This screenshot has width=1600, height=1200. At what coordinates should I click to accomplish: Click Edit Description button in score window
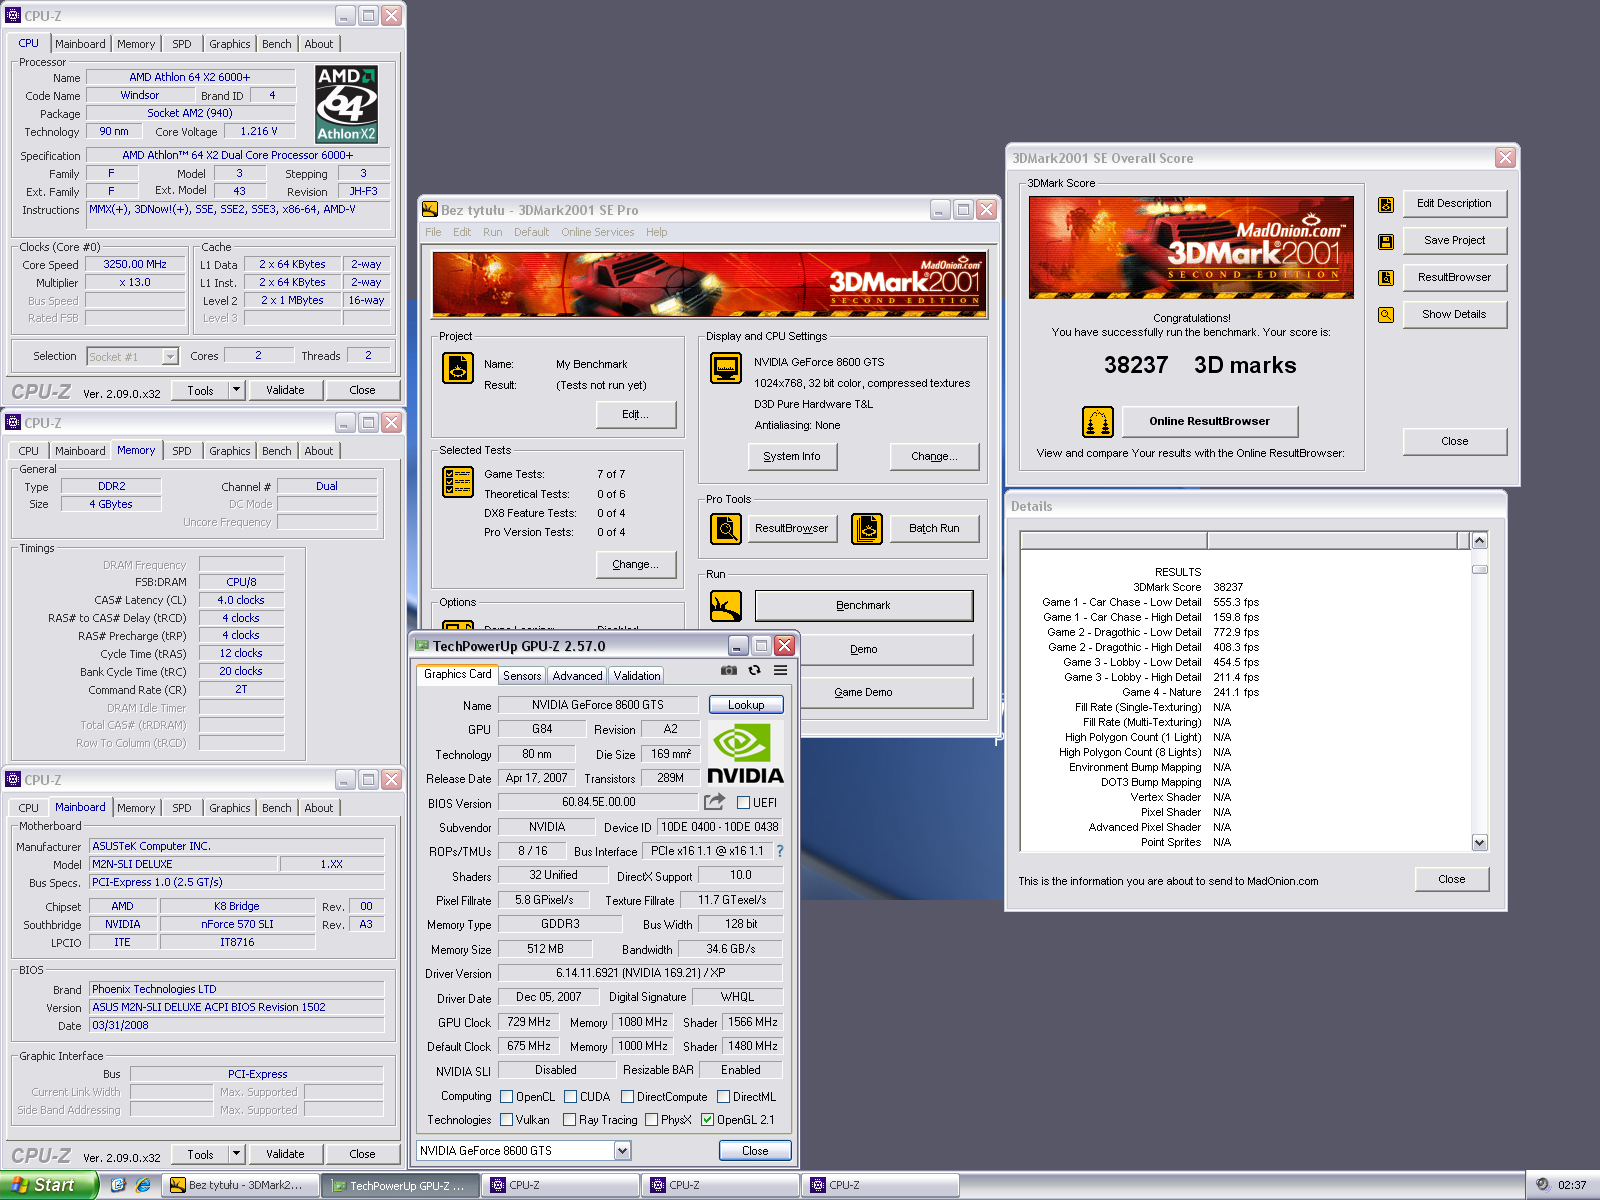coord(1454,203)
